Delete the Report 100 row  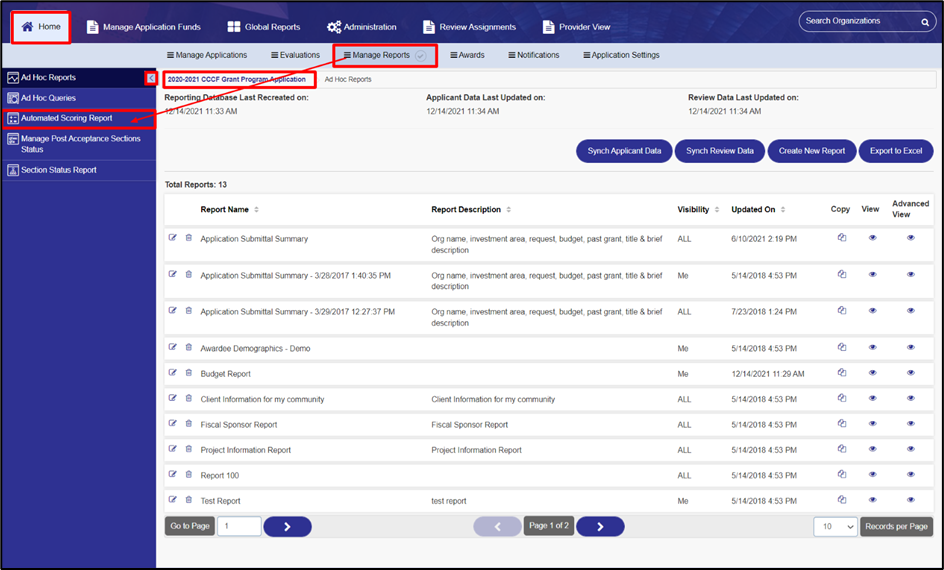click(x=188, y=474)
